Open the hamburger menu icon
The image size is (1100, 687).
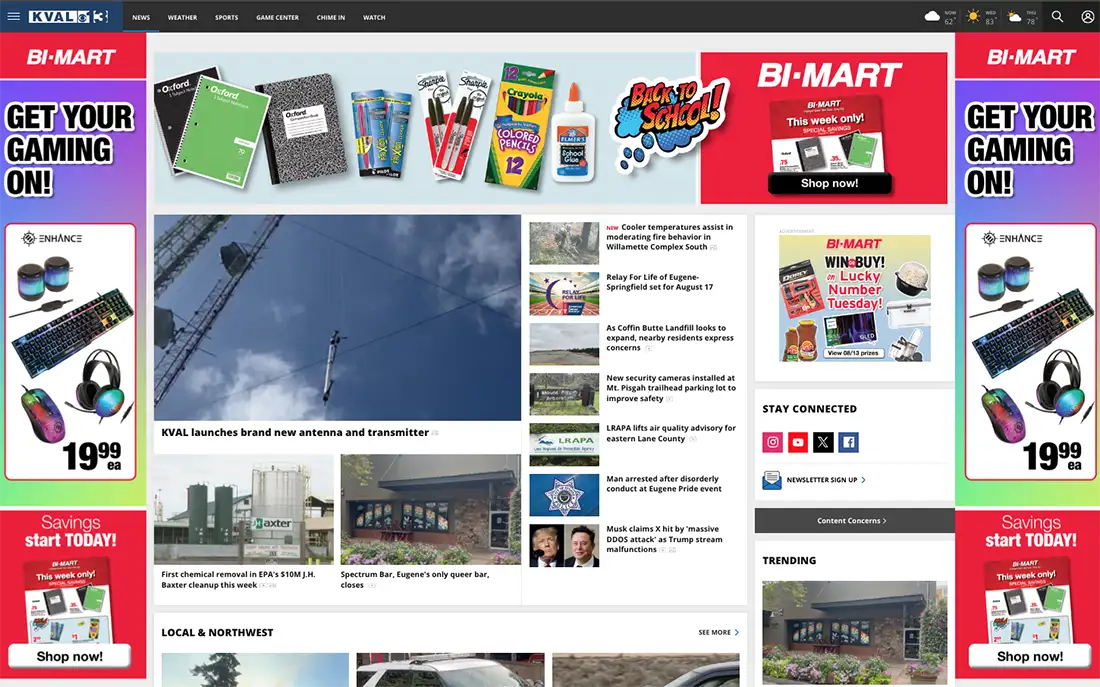tap(13, 16)
